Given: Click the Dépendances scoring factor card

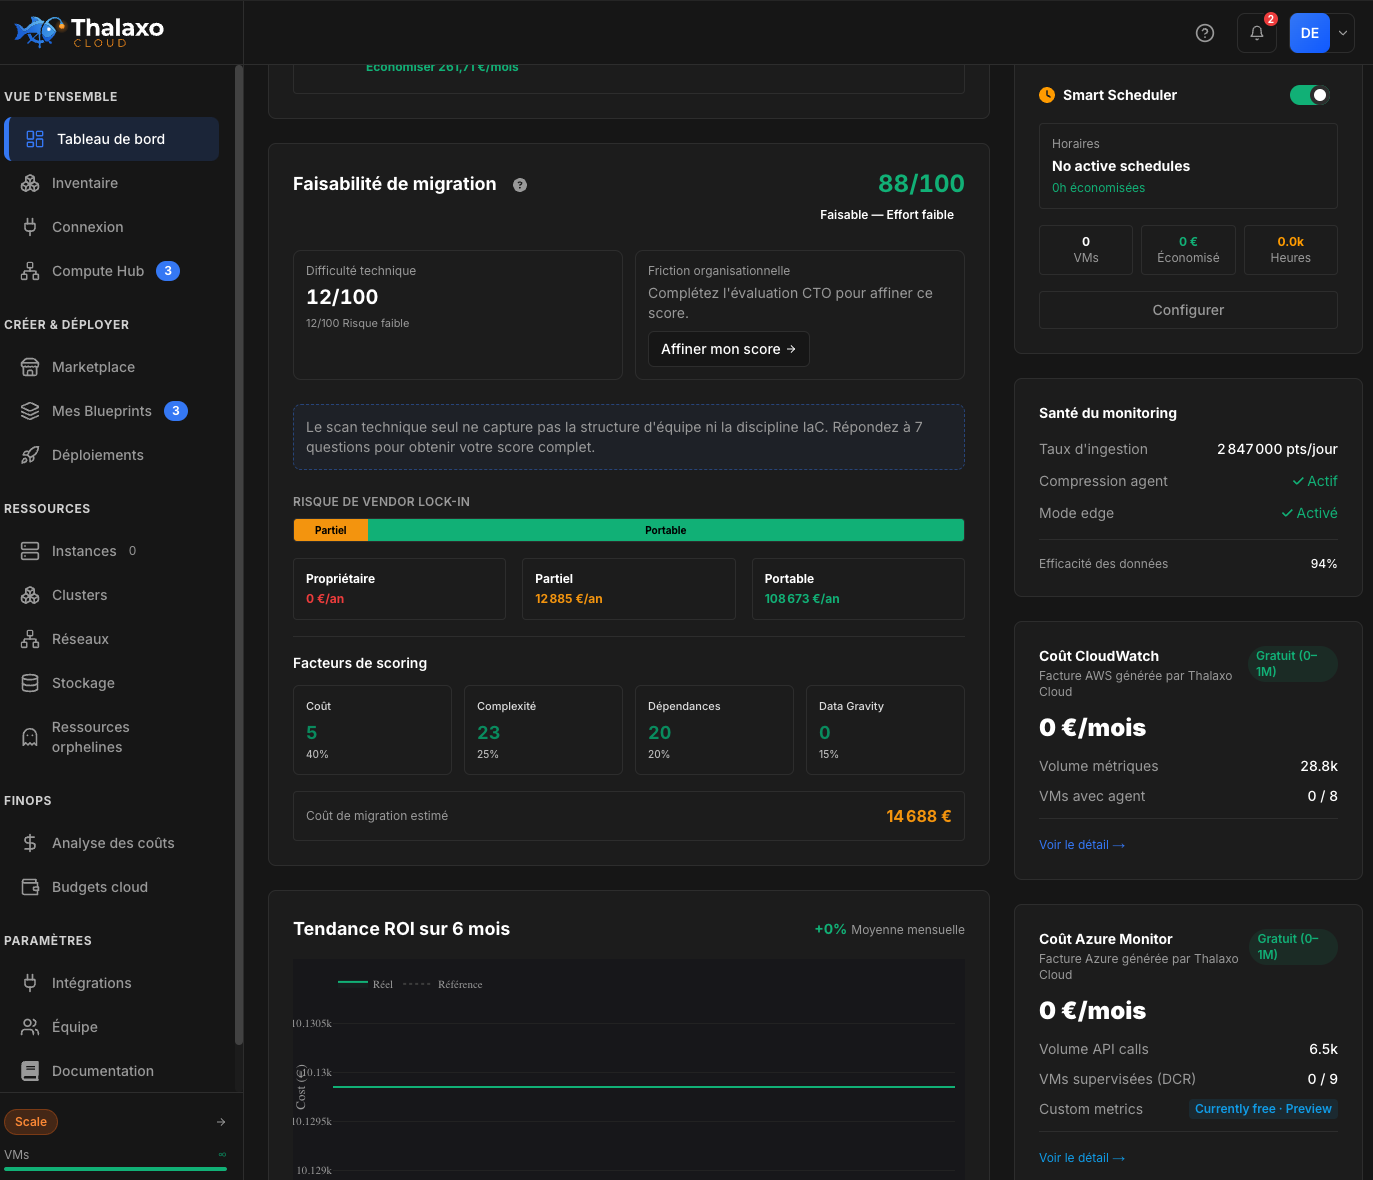Looking at the screenshot, I should (x=714, y=730).
